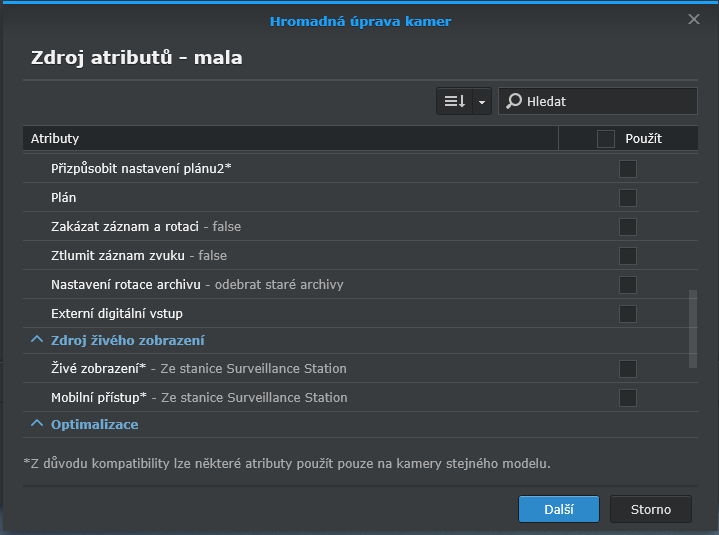Viewport: 719px width, 535px height.
Task: Collapse the Zdroj živého zobrazení section
Action: click(37, 341)
